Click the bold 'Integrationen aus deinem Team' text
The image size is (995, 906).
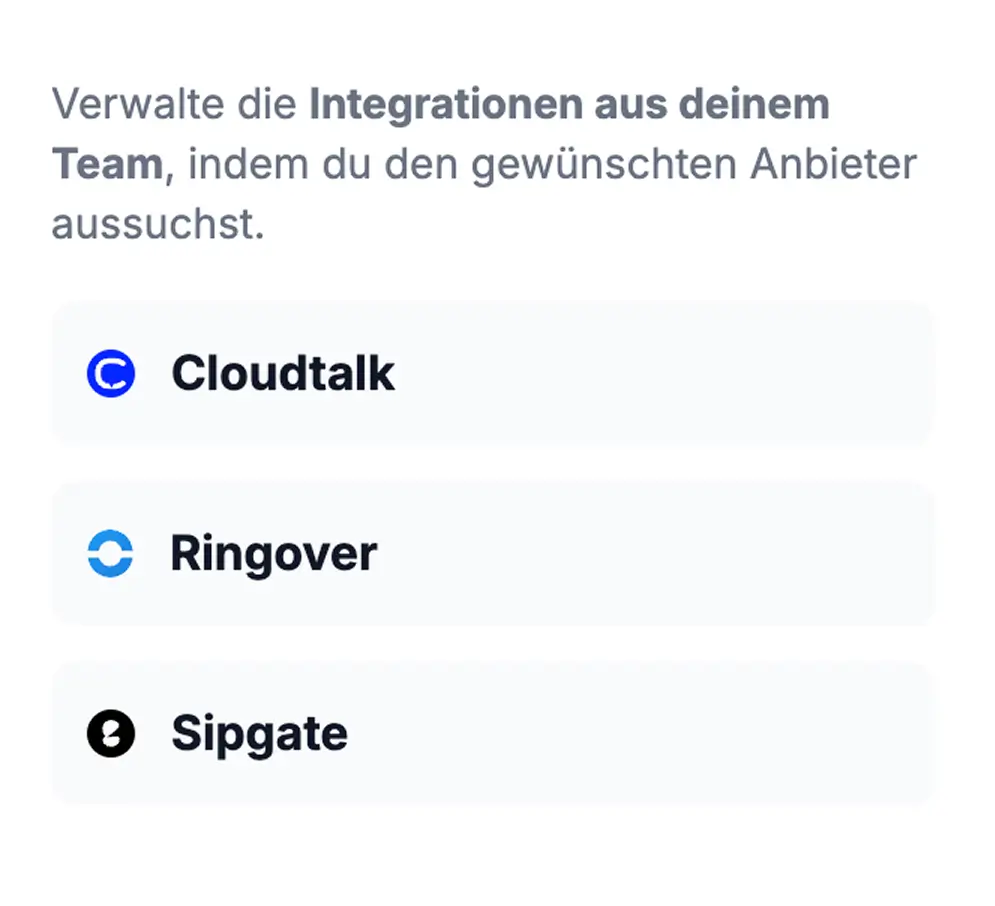(x=570, y=103)
